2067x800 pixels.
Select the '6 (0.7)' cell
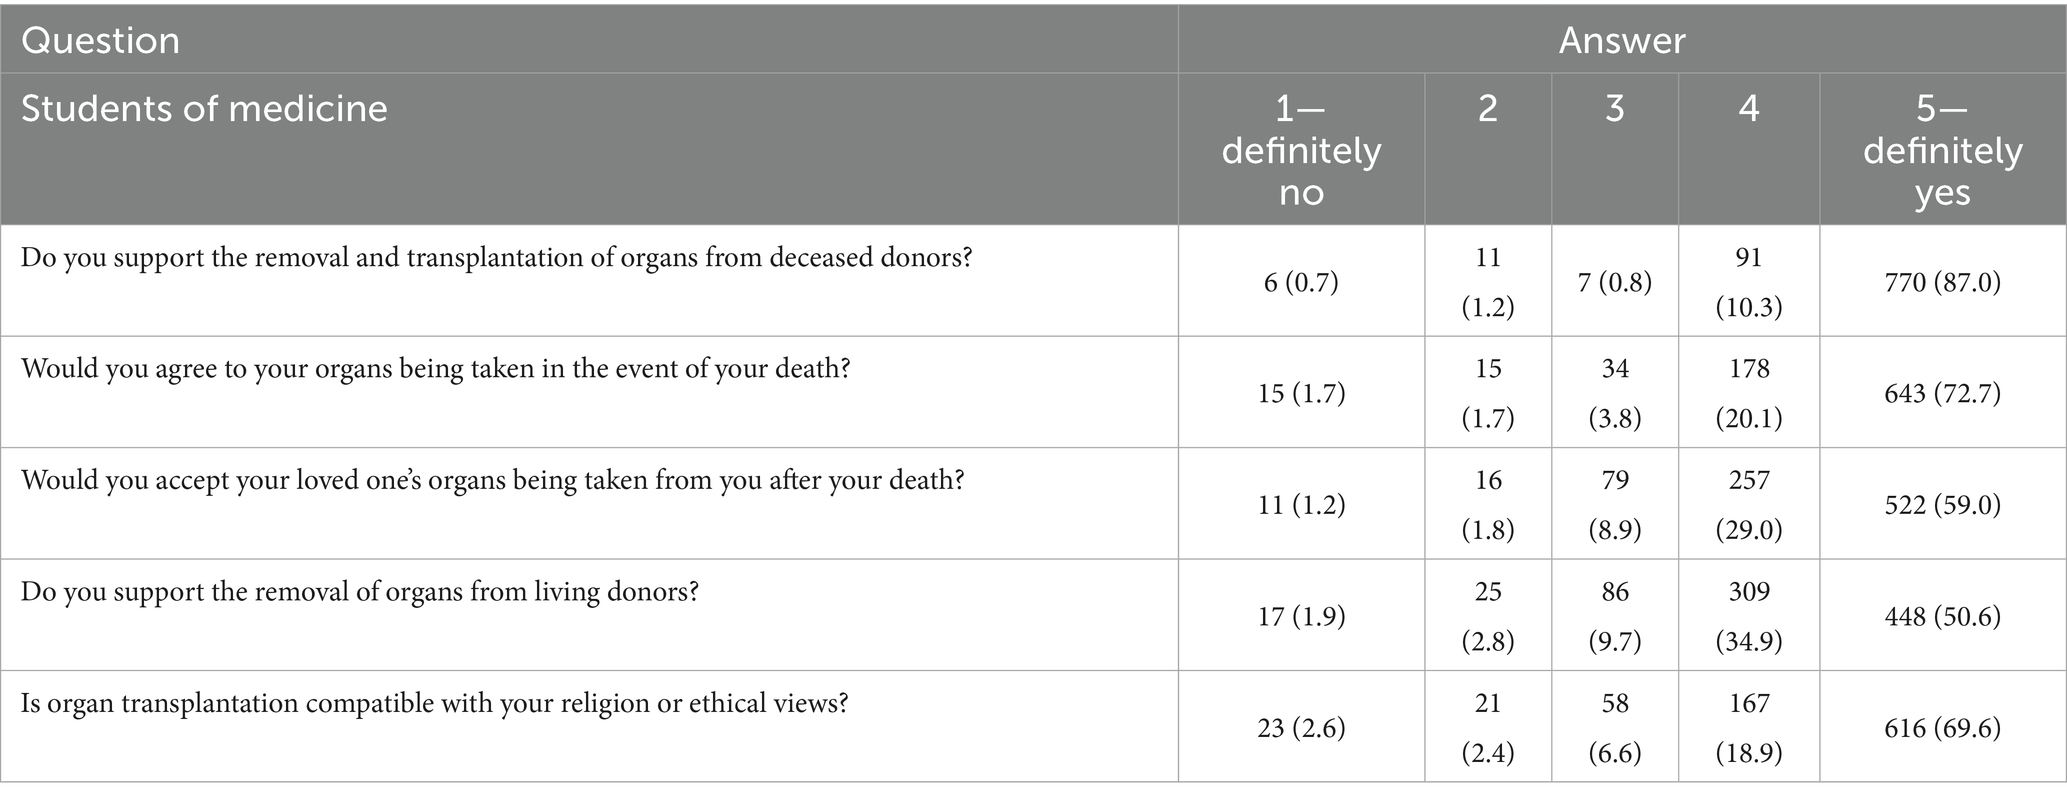(x=1301, y=282)
